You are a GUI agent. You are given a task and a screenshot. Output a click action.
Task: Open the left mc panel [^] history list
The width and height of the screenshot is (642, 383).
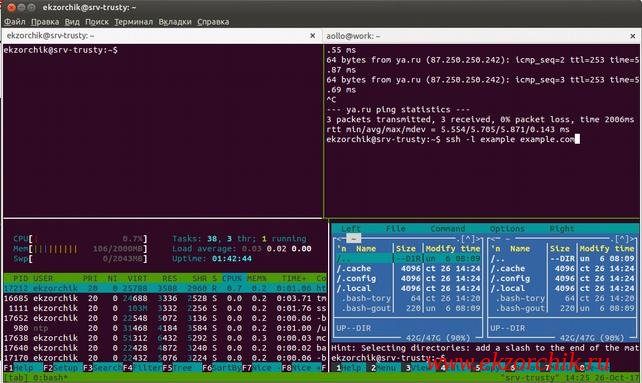468,238
